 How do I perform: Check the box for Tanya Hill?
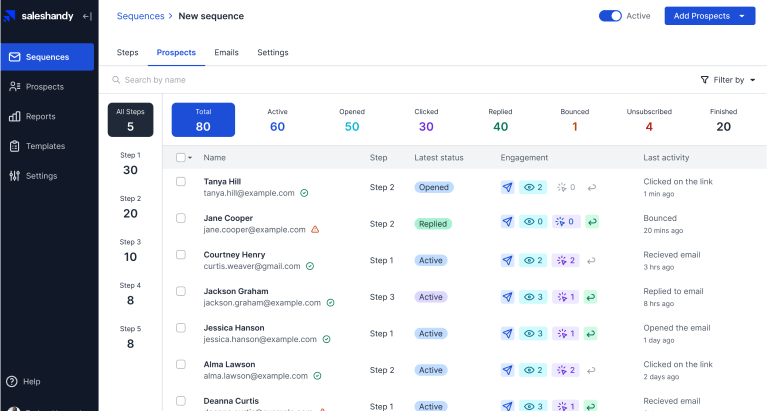[181, 181]
